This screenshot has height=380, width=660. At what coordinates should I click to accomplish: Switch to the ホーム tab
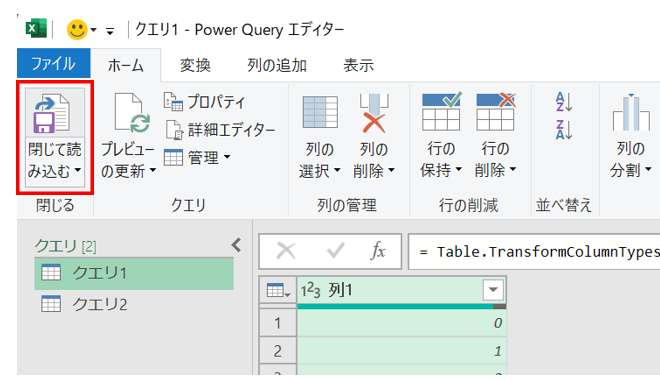point(125,65)
